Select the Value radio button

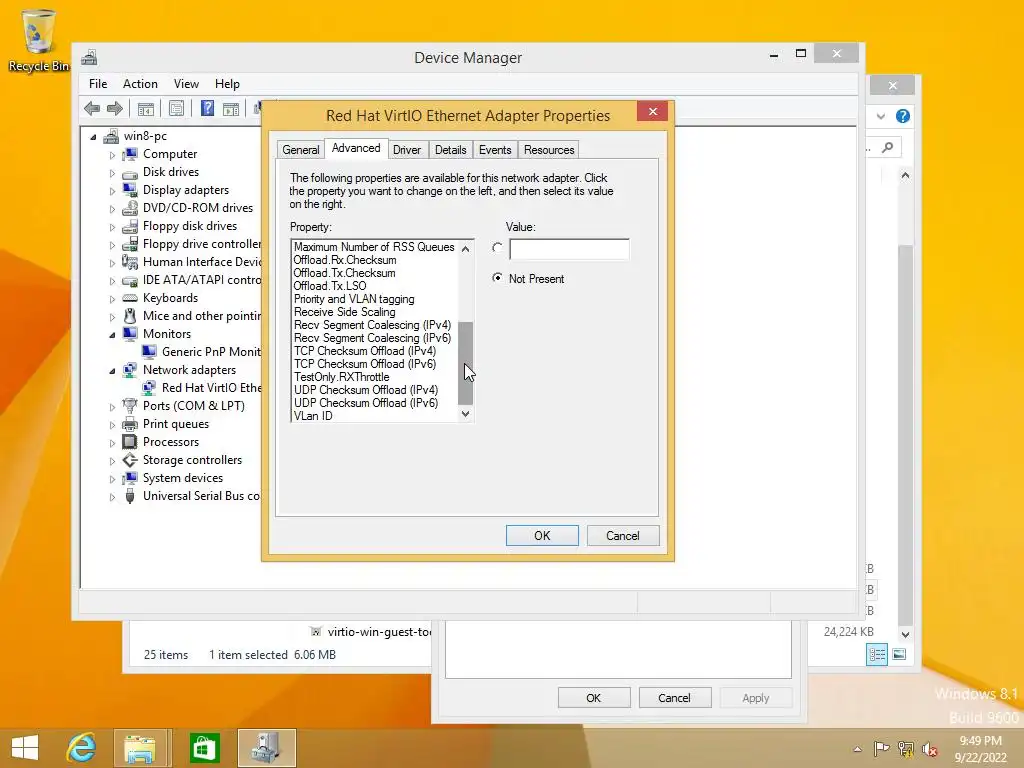coord(498,248)
